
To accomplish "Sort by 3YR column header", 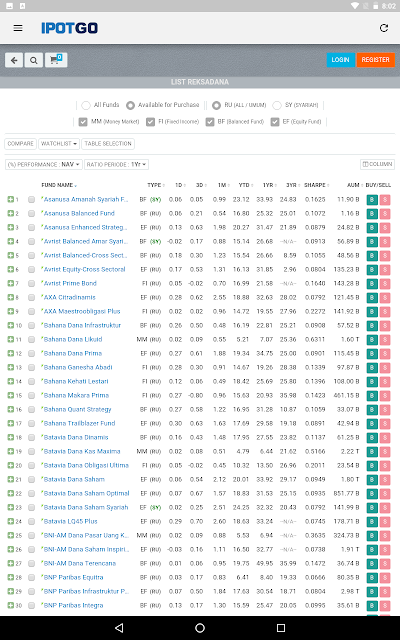I will click(x=293, y=185).
